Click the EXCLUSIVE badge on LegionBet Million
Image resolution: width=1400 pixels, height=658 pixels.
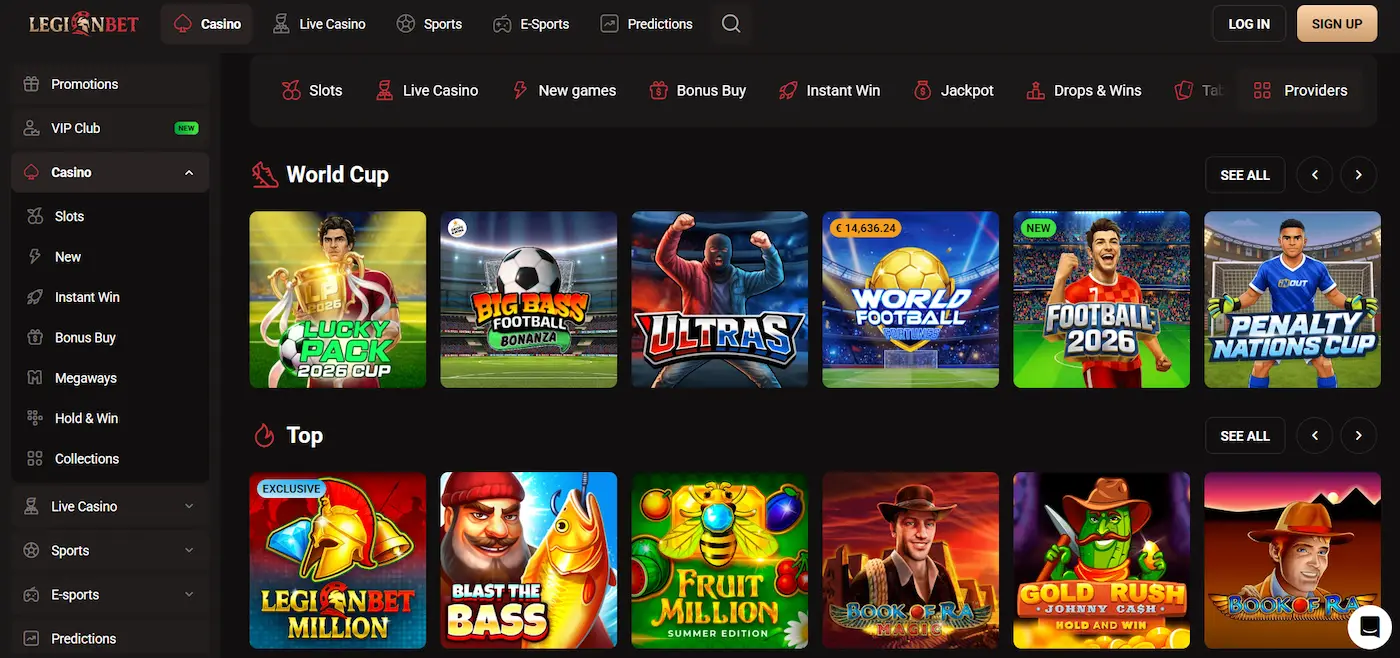coord(291,489)
